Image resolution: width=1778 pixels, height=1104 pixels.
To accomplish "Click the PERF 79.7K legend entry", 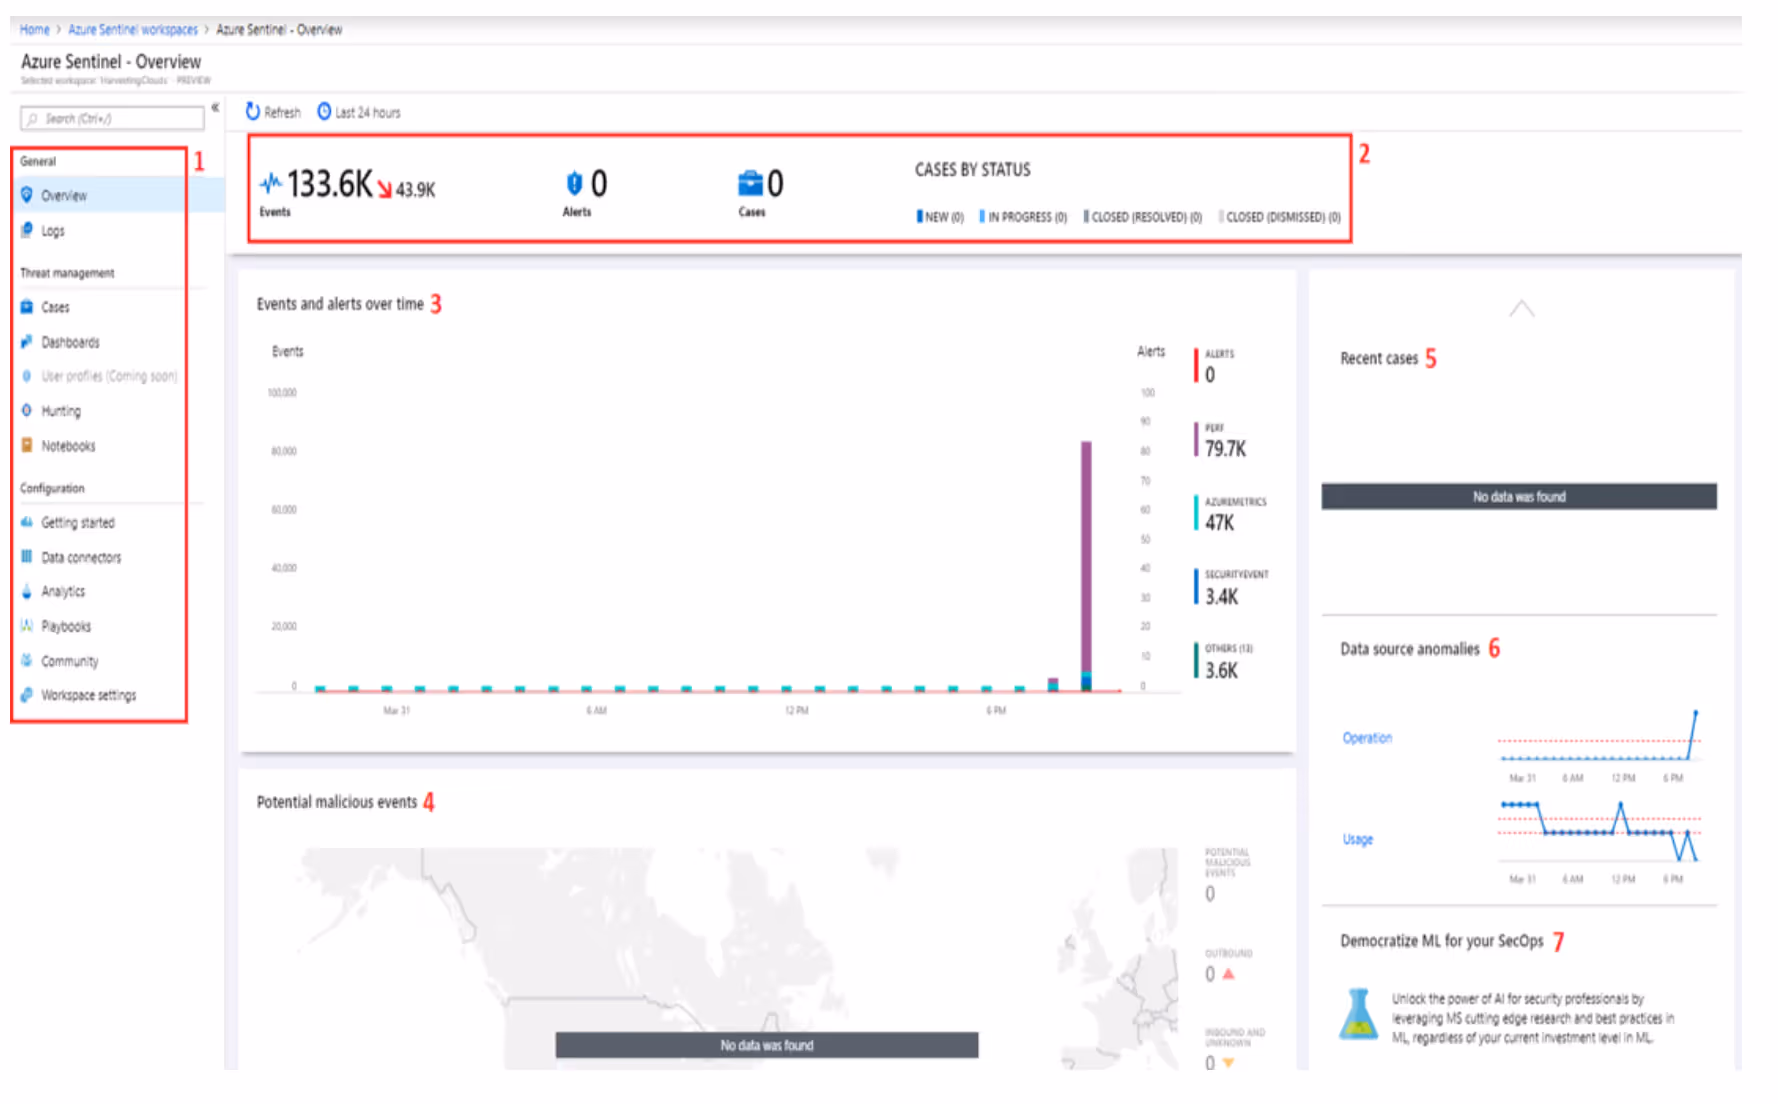I will coord(1222,440).
